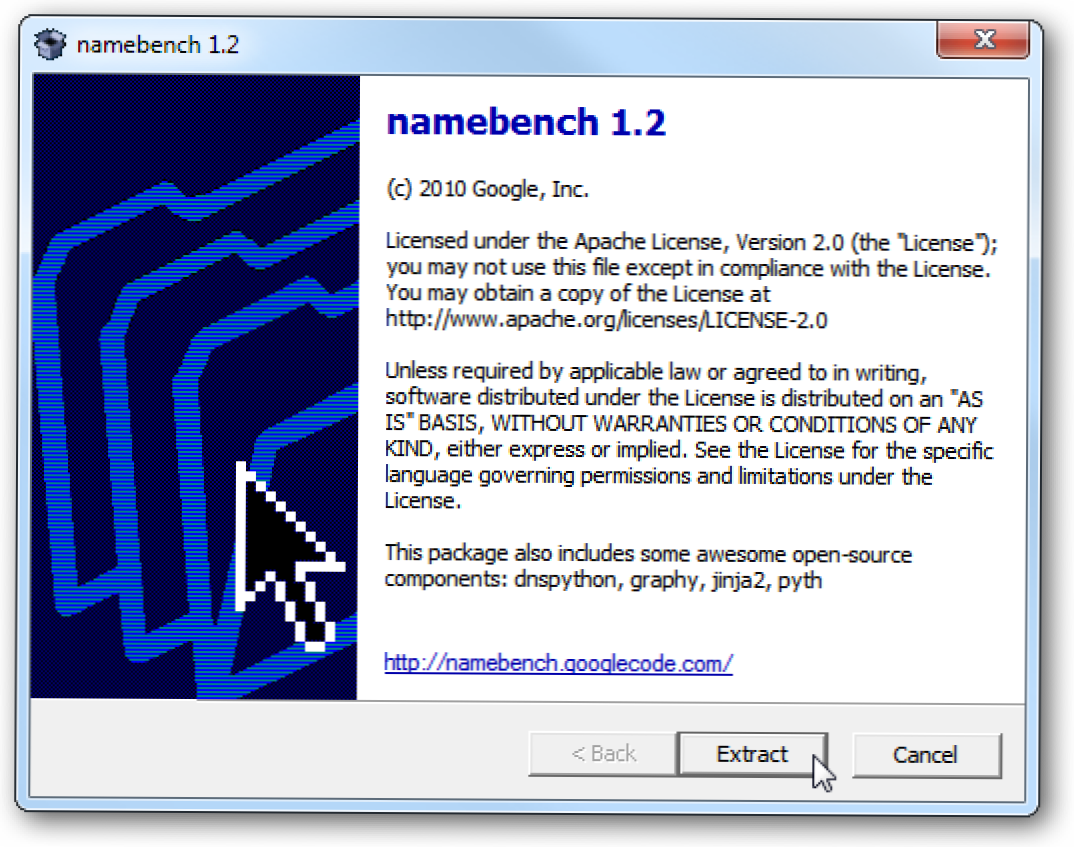1074x847 pixels.
Task: Click the 'you may not use this file' line
Action: [x=688, y=268]
